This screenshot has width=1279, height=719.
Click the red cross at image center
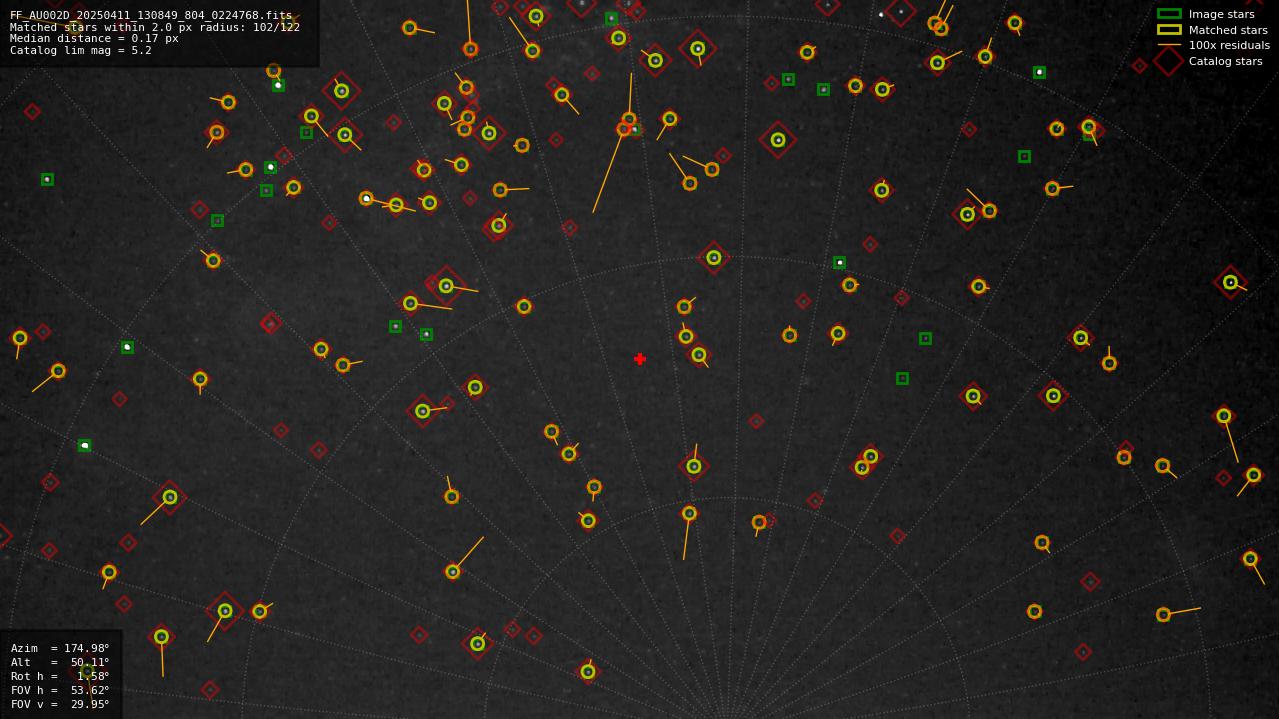coord(640,359)
